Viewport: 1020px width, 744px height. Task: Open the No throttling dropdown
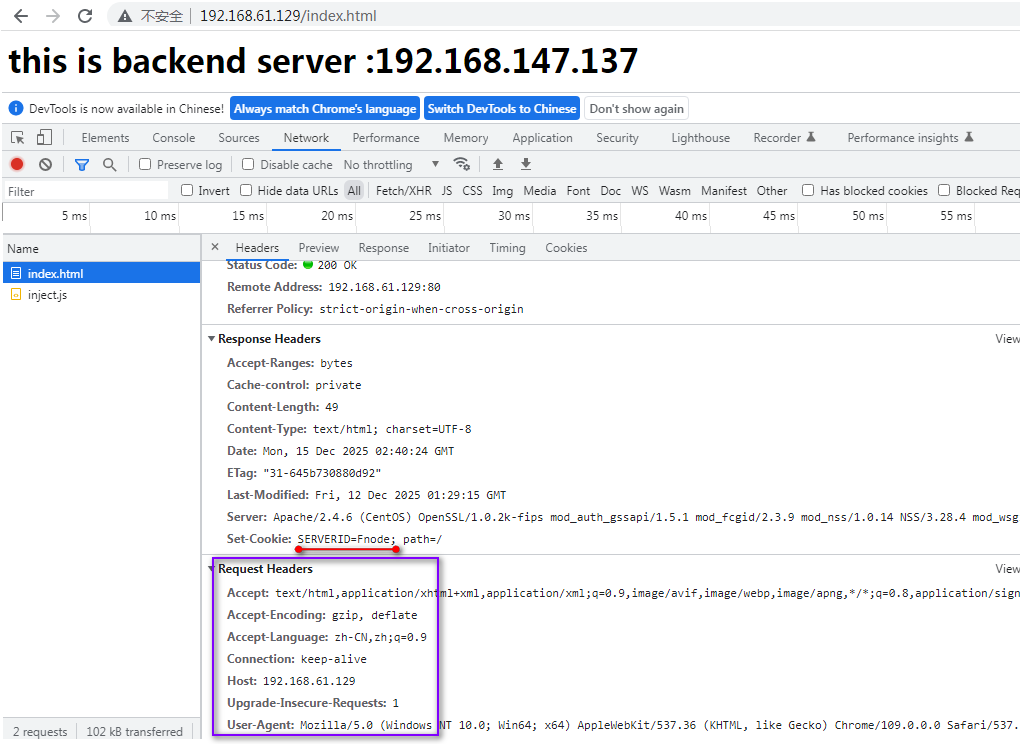[x=392, y=165]
